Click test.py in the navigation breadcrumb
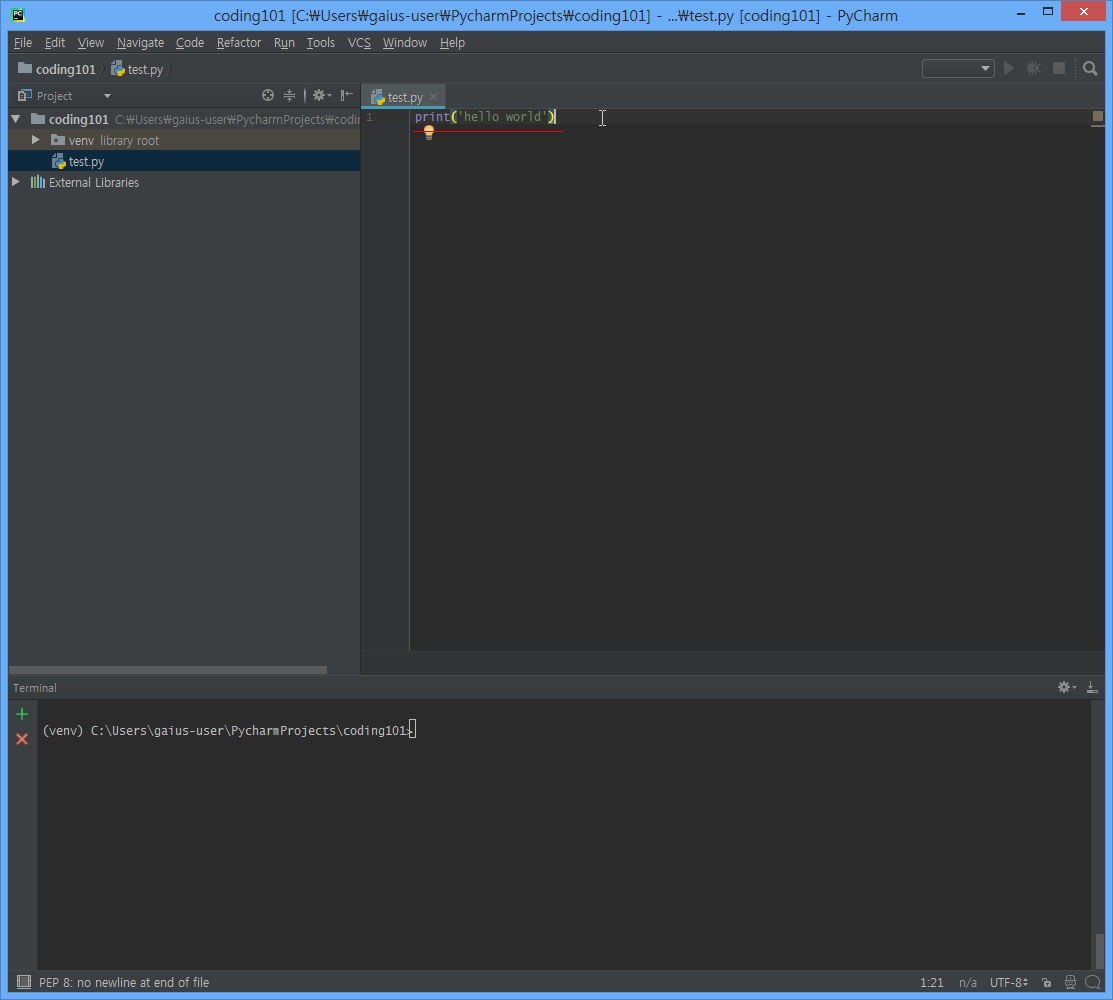This screenshot has width=1113, height=1000. click(137, 69)
